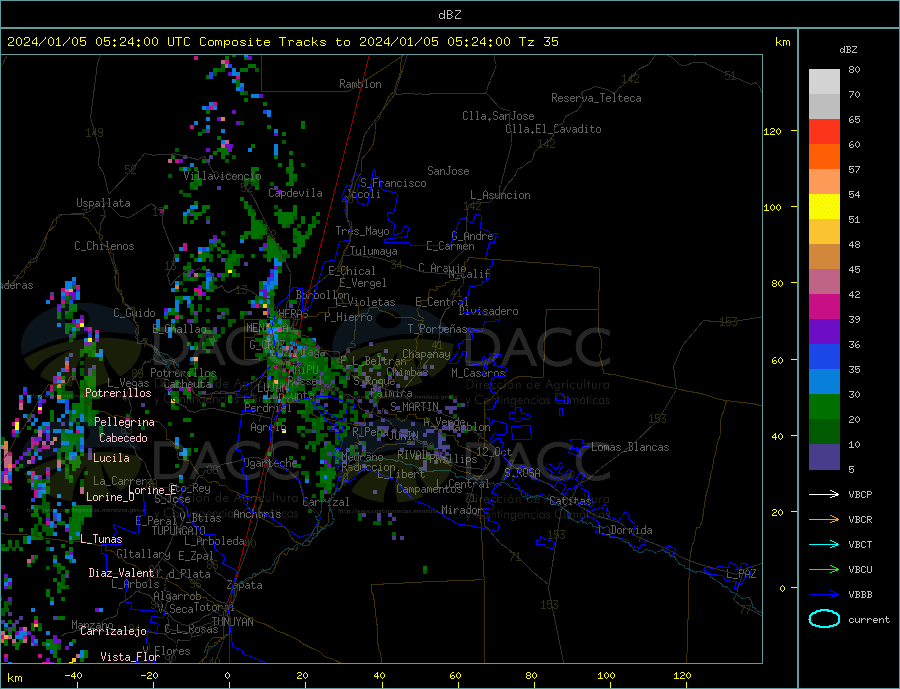
Task: Select the magenta 39-42 dBZ swatch
Action: 824,307
